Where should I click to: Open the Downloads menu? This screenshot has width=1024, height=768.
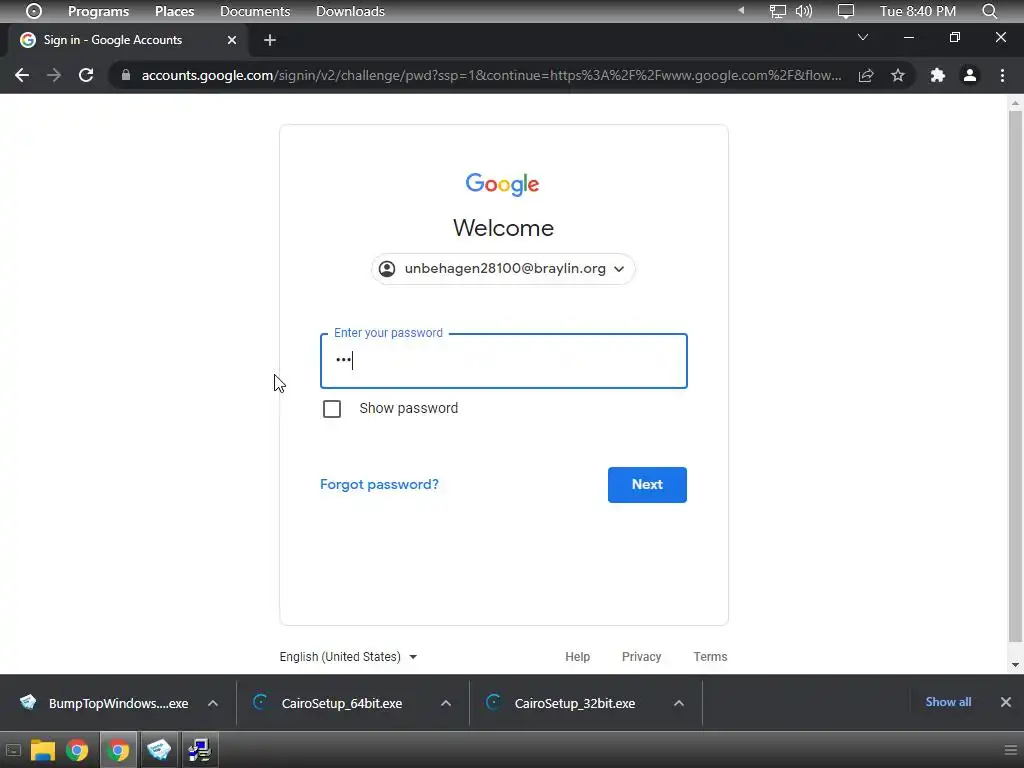click(350, 11)
